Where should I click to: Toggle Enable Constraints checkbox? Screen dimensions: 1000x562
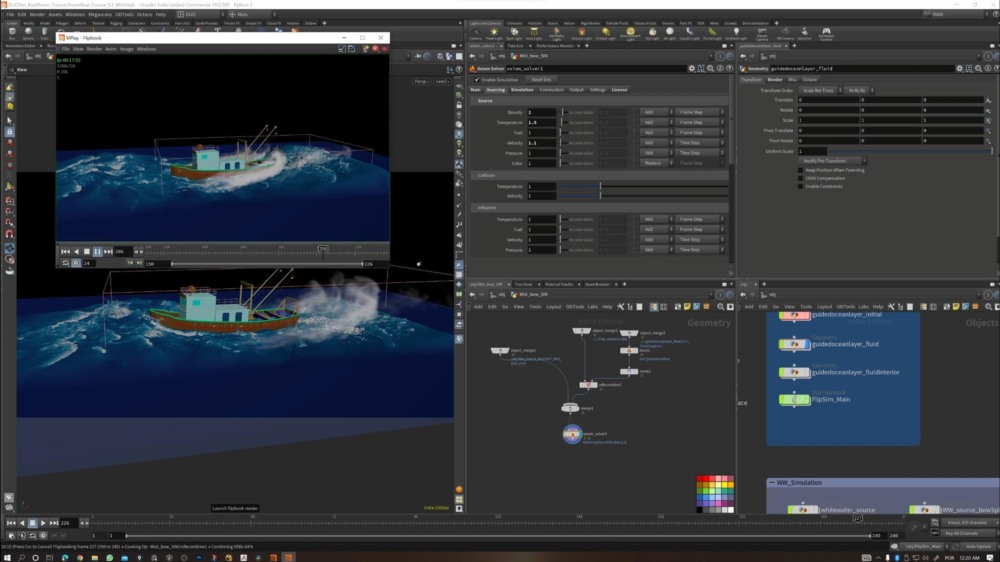[800, 186]
